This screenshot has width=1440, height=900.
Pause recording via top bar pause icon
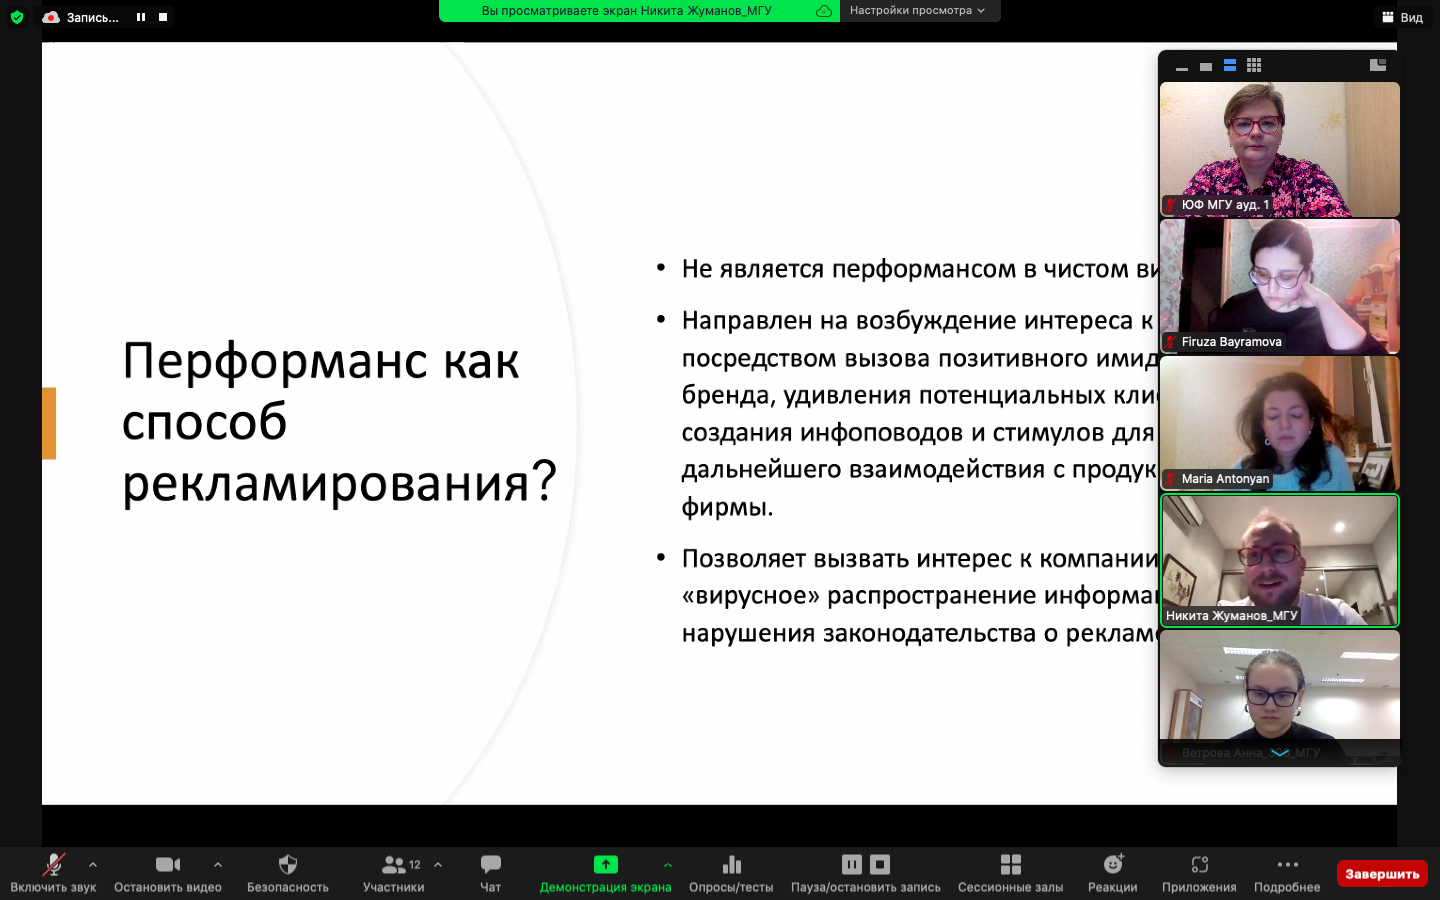coord(141,17)
